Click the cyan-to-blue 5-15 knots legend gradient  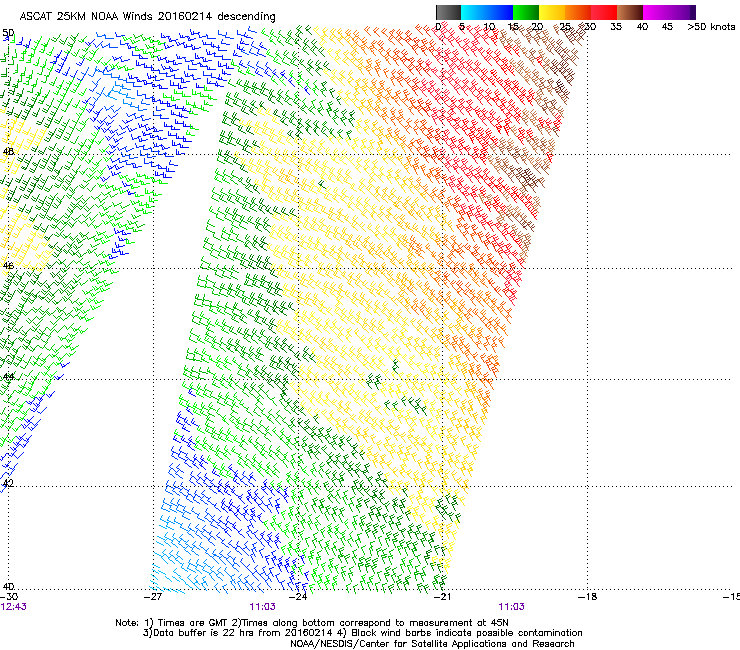(x=487, y=12)
